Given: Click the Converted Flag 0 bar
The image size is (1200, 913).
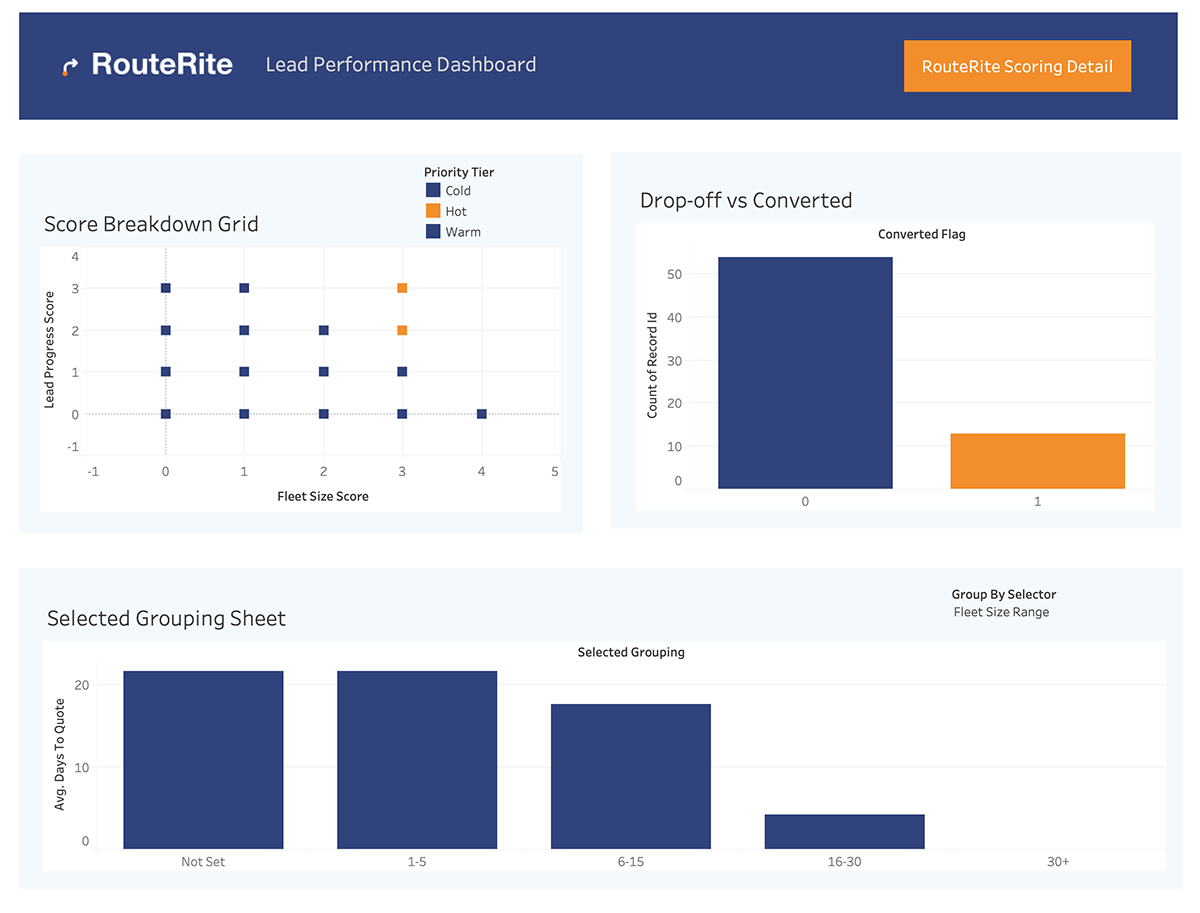Looking at the screenshot, I should 805,373.
